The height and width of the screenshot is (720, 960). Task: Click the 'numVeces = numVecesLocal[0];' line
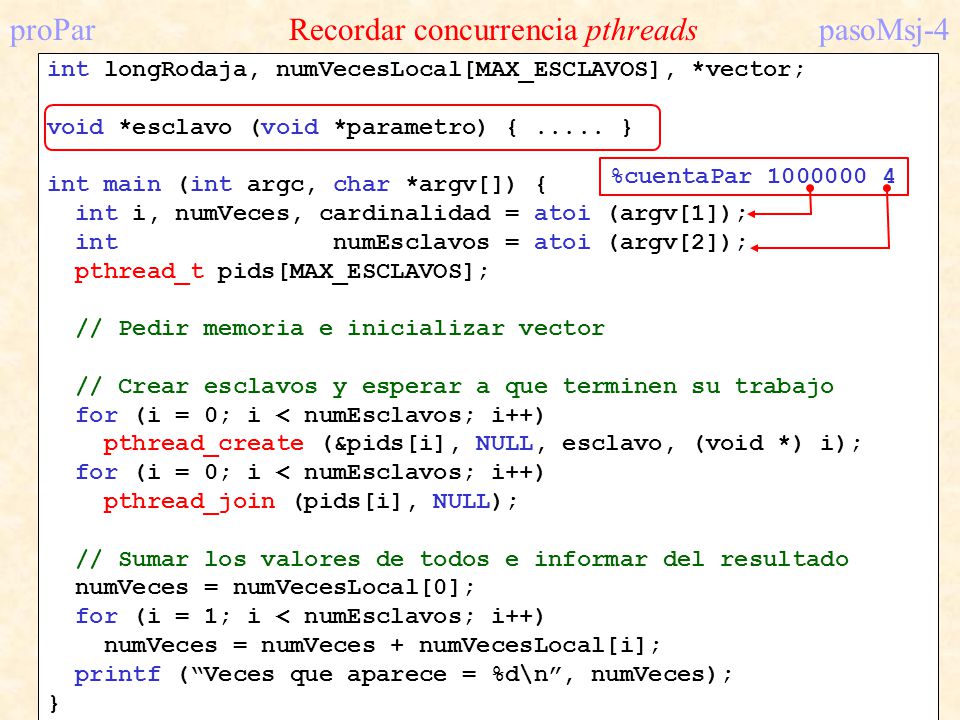tap(275, 588)
